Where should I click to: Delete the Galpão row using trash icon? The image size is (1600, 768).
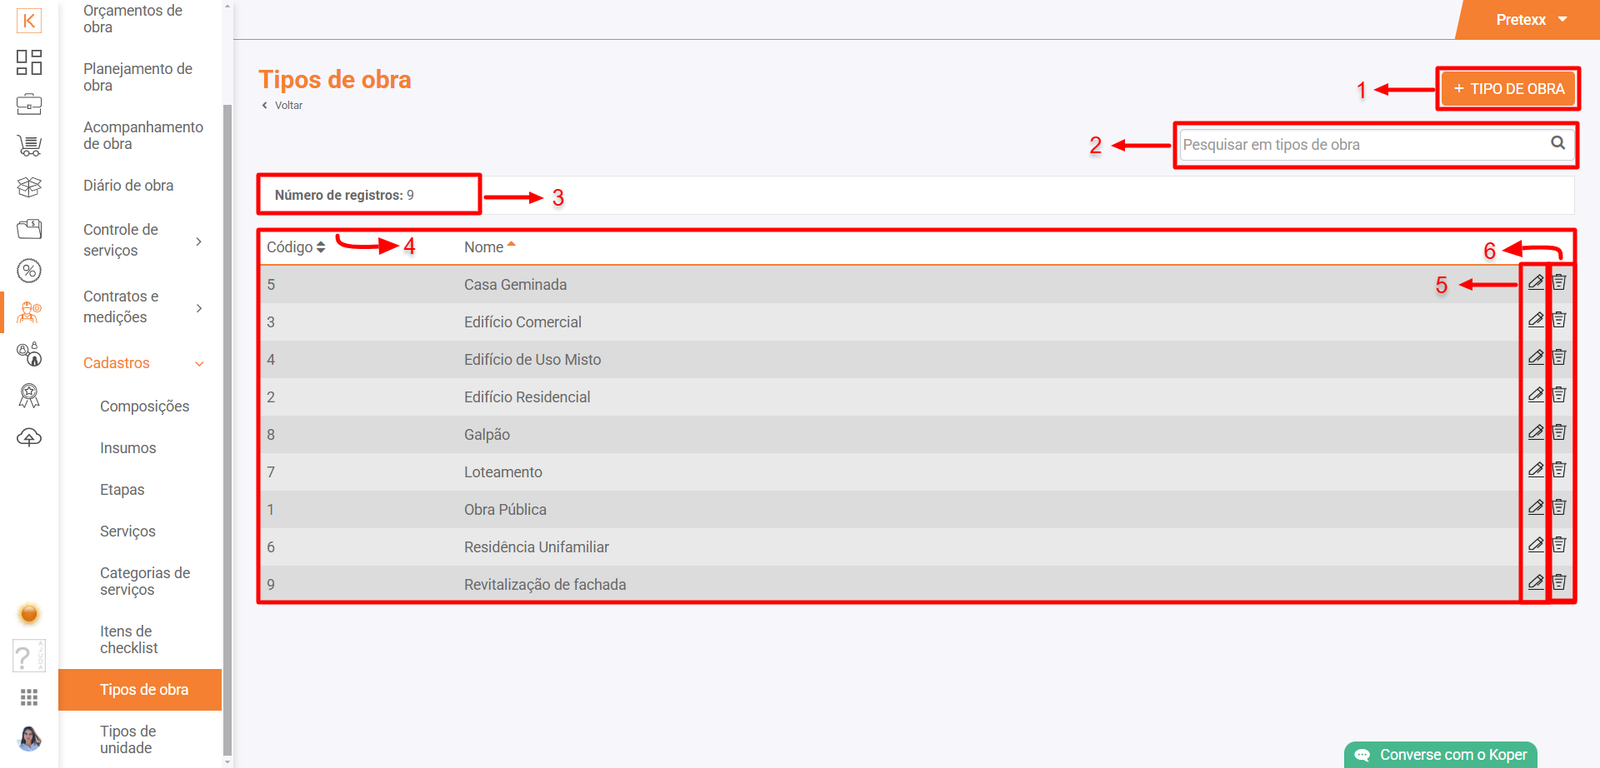1559,433
